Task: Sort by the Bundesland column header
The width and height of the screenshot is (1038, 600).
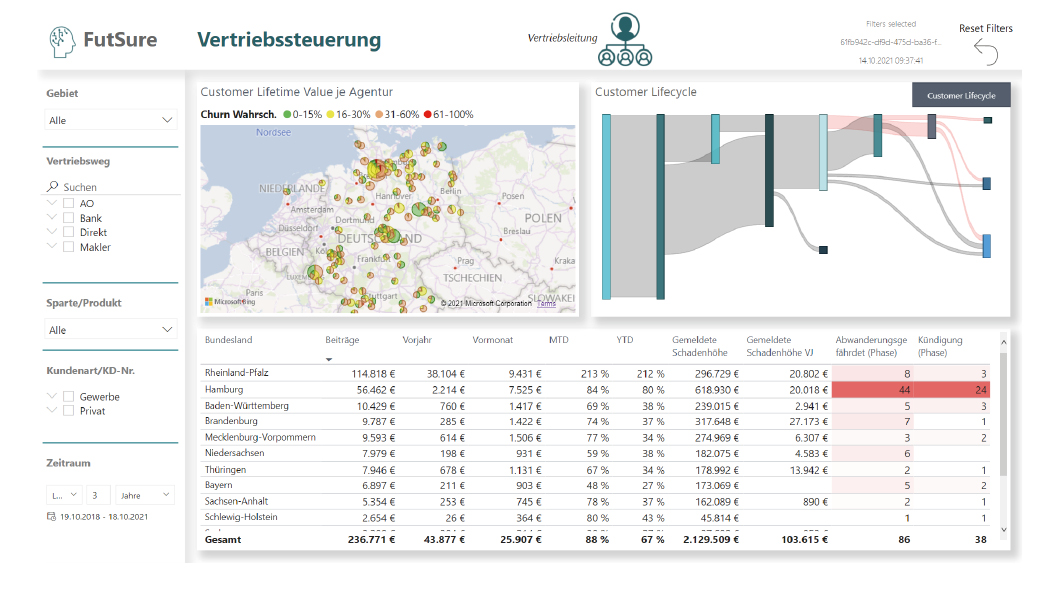Action: 228,340
